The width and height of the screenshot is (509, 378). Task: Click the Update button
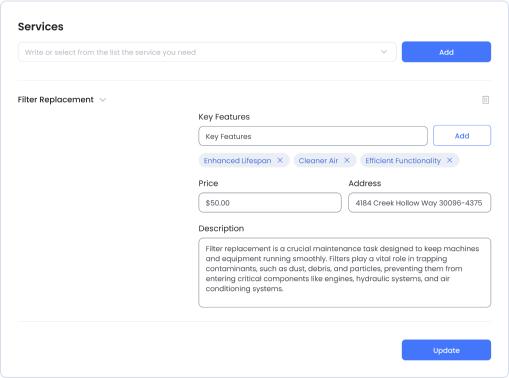tap(446, 350)
